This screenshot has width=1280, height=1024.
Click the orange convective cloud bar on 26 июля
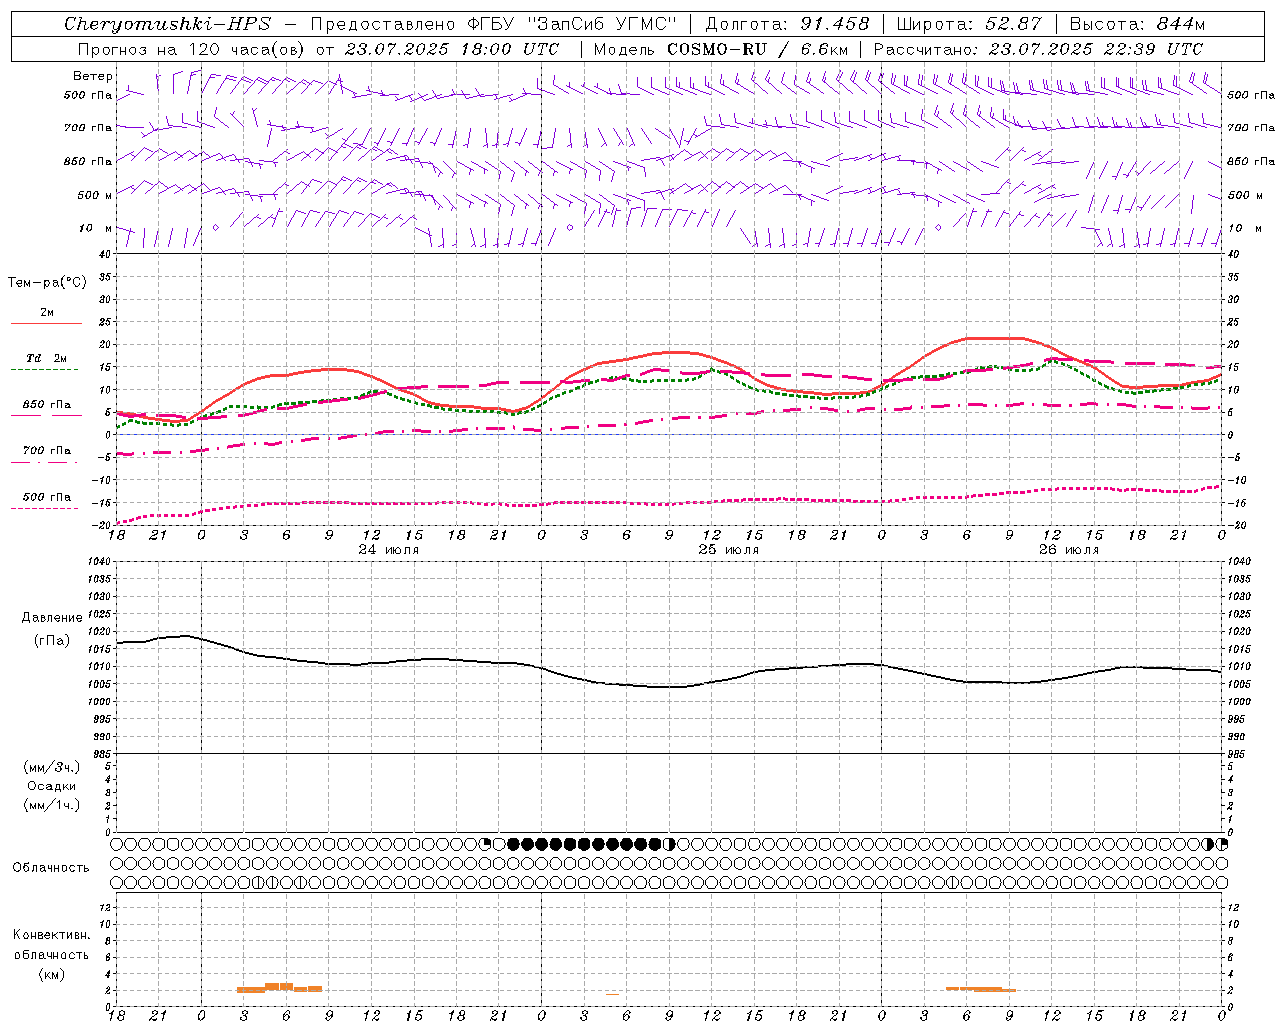click(x=980, y=989)
